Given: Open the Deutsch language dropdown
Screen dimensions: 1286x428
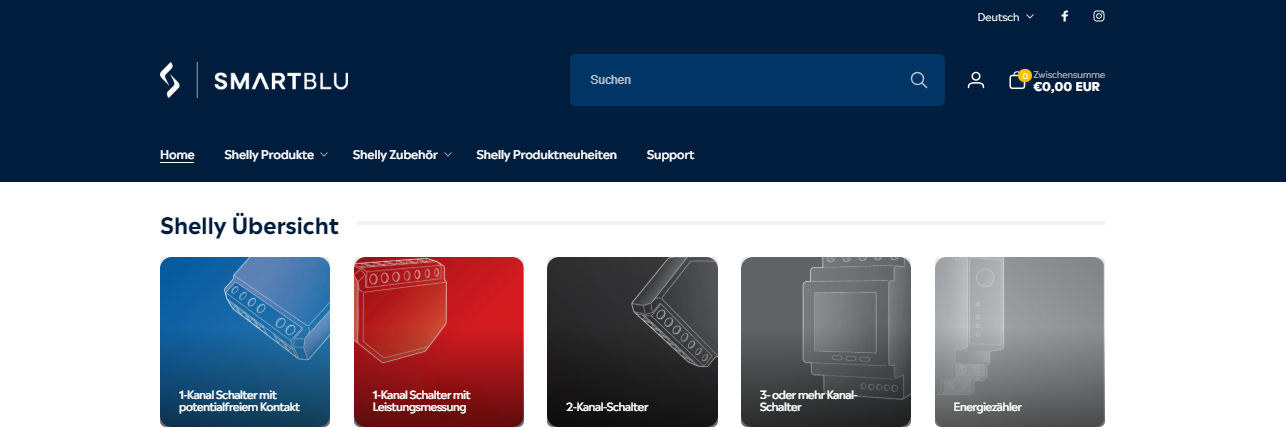Looking at the screenshot, I should [1005, 17].
